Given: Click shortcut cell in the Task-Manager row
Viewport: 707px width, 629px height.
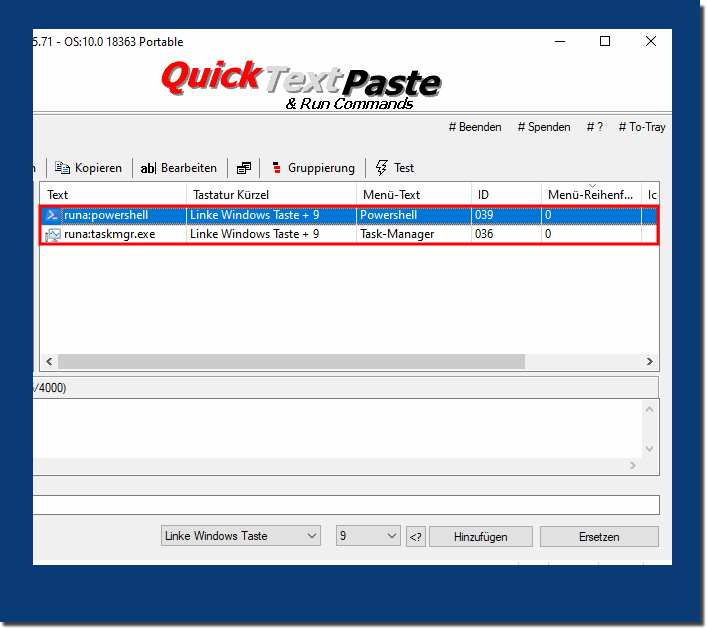Looking at the screenshot, I should click(271, 234).
